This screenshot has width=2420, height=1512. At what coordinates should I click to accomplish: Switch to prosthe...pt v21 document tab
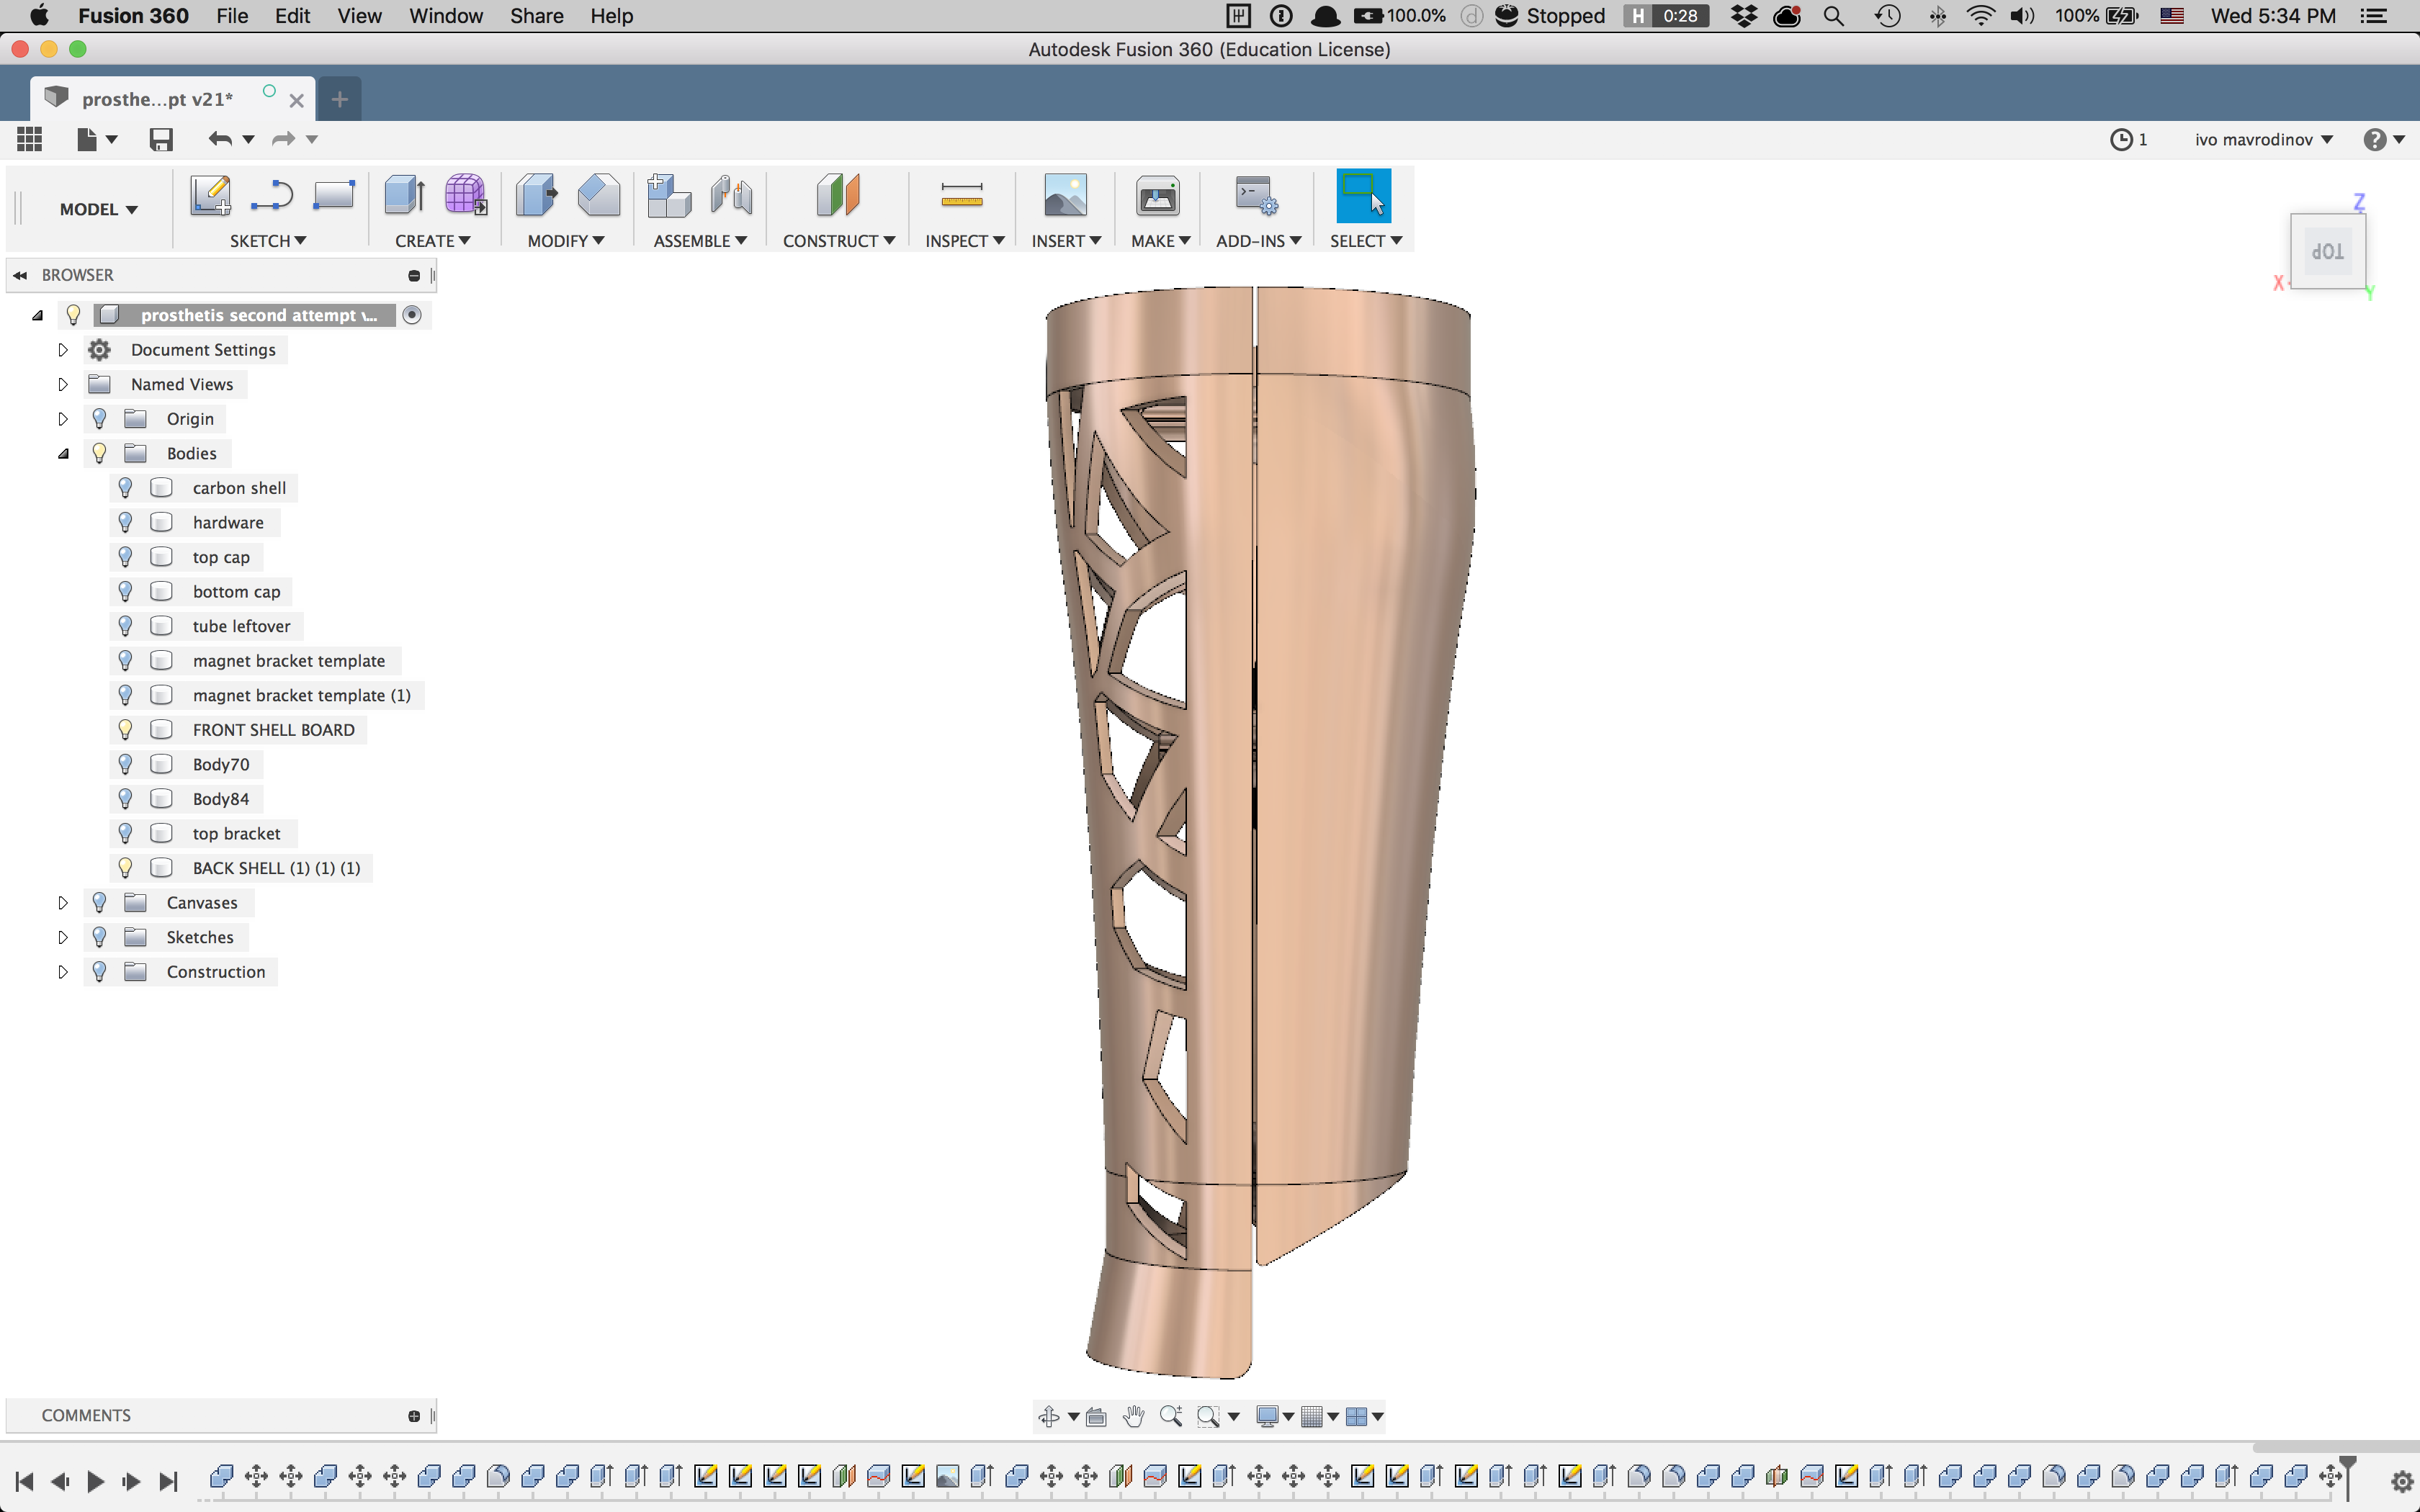(158, 99)
